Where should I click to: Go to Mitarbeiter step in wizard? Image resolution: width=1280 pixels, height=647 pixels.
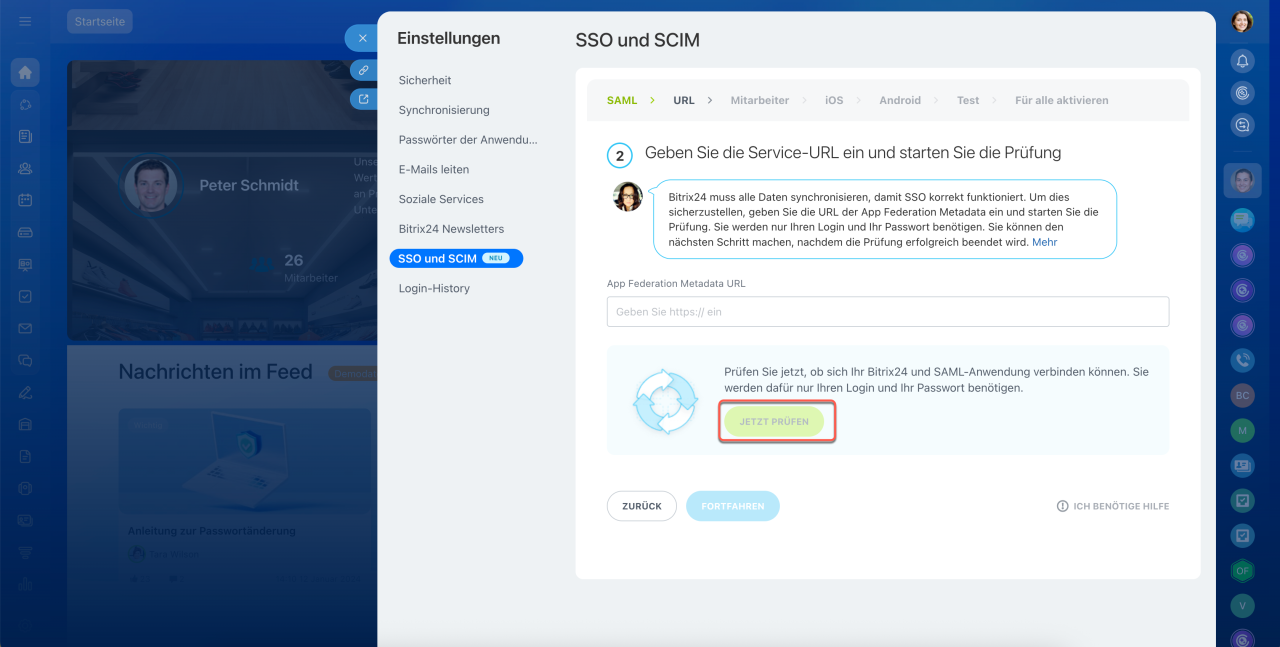tap(760, 100)
